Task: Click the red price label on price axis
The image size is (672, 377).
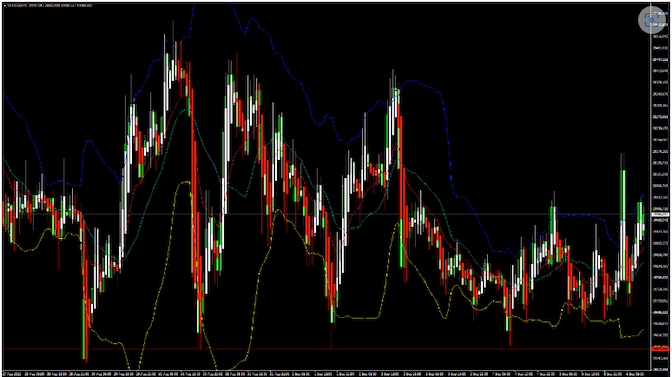Action: point(660,349)
